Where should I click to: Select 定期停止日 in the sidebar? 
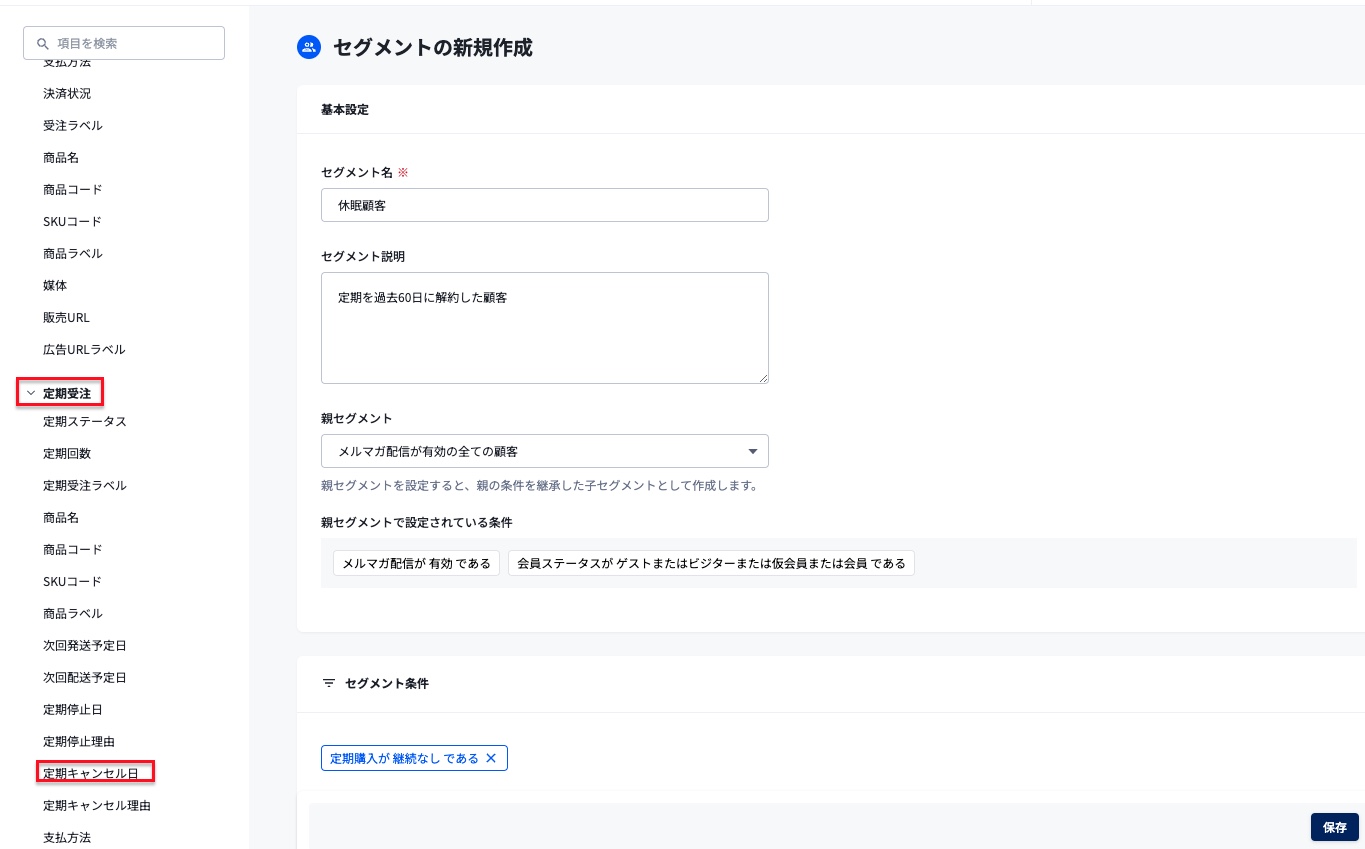click(73, 710)
